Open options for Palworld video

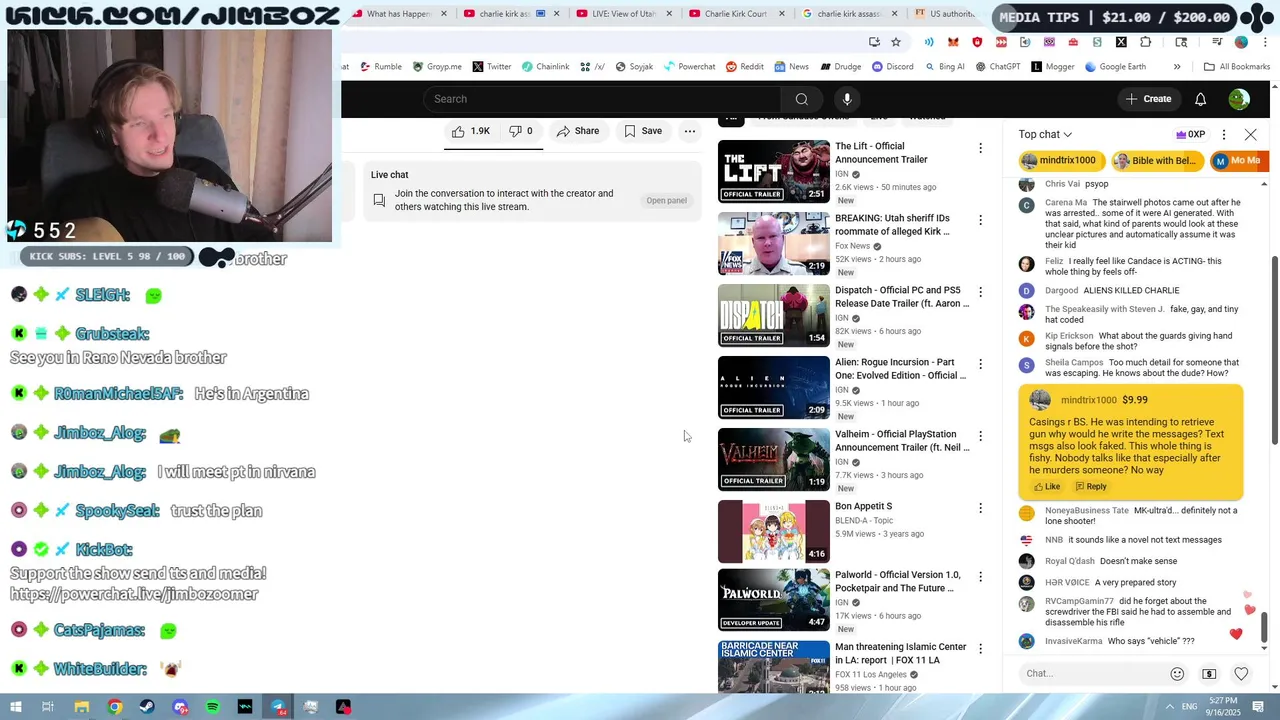point(980,577)
